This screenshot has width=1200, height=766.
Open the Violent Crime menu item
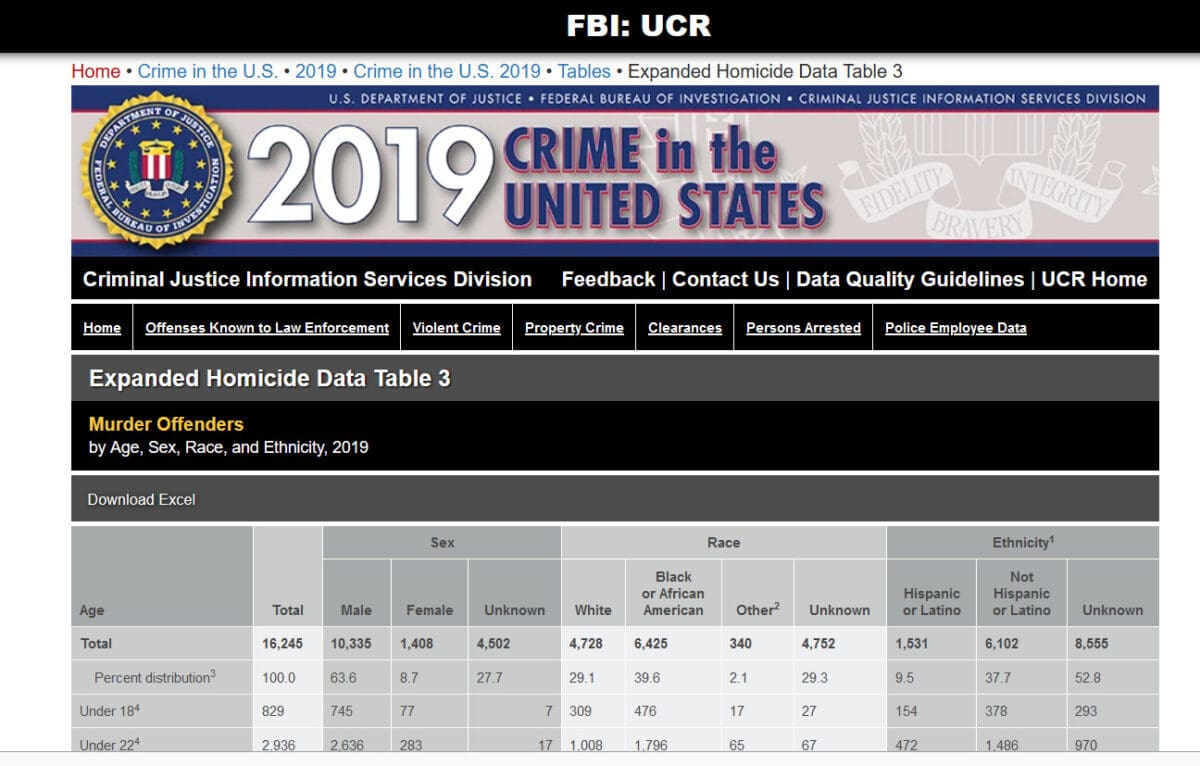(x=456, y=328)
